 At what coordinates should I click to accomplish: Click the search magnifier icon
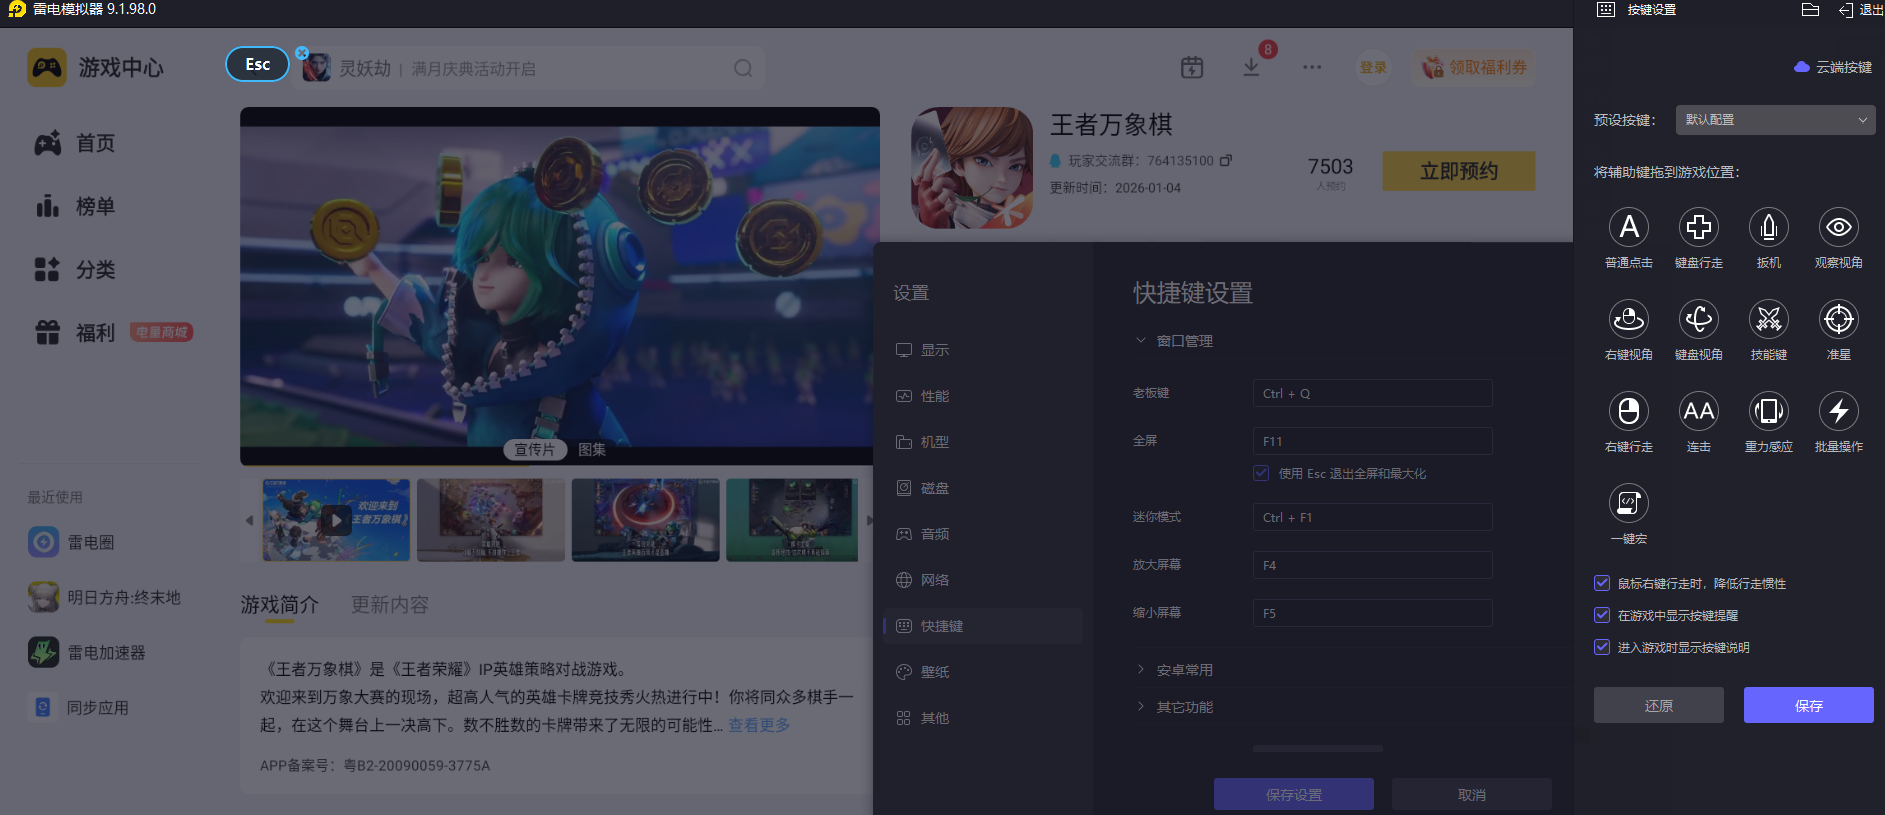pyautogui.click(x=743, y=68)
